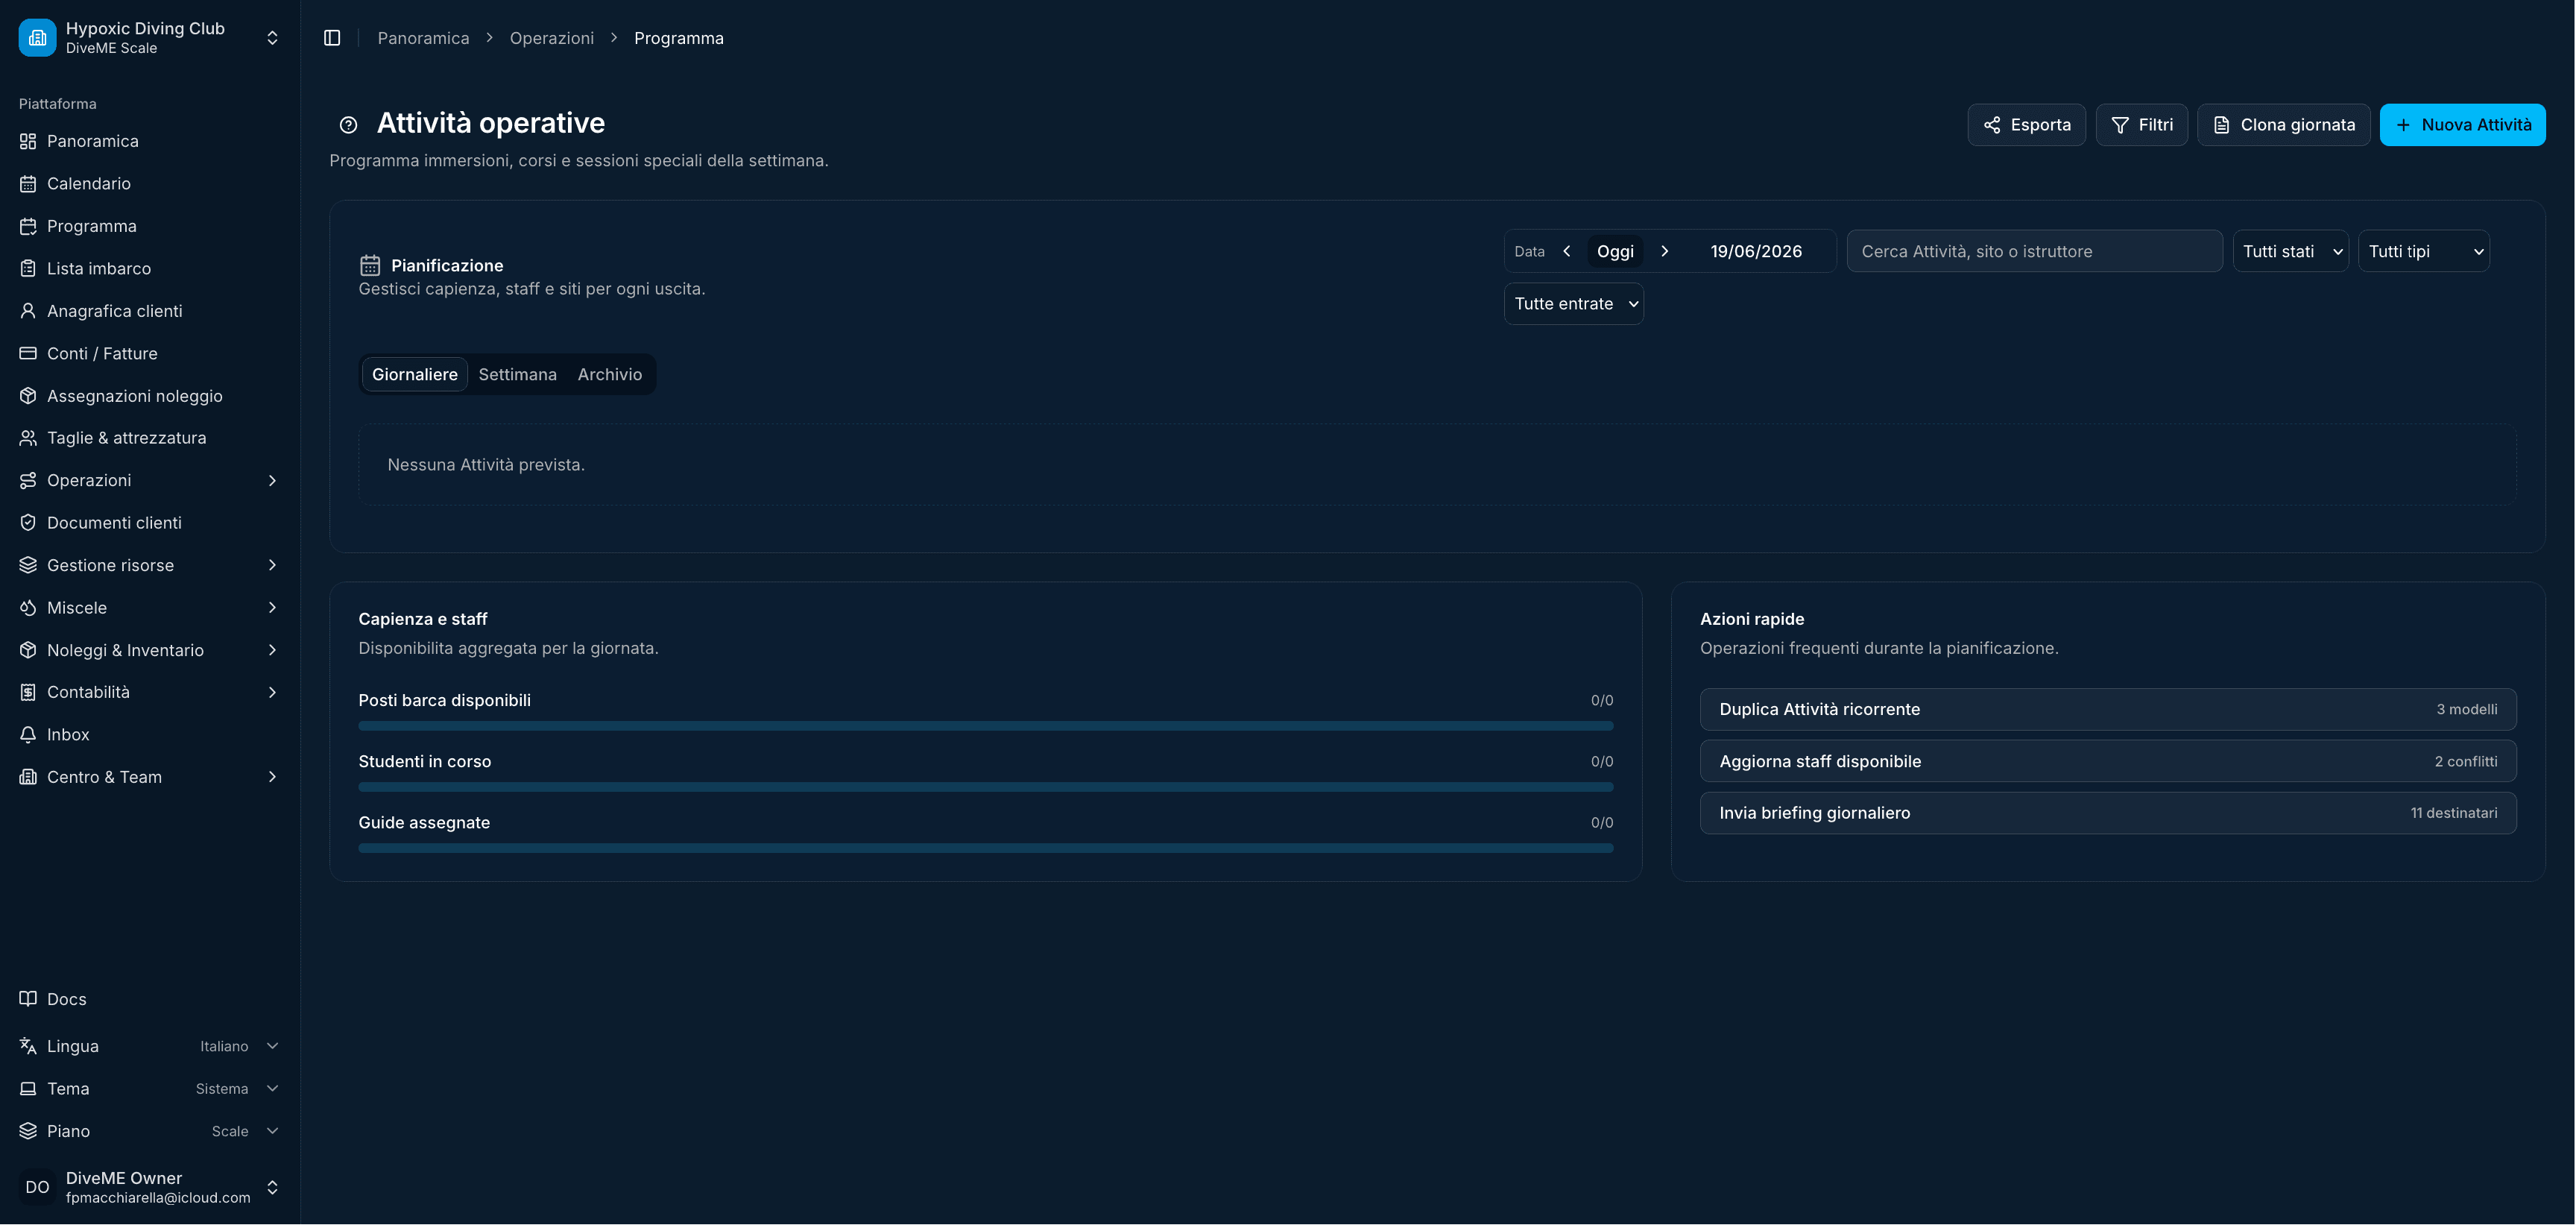
Task: Open the organization switcher chevrons
Action: coord(272,38)
